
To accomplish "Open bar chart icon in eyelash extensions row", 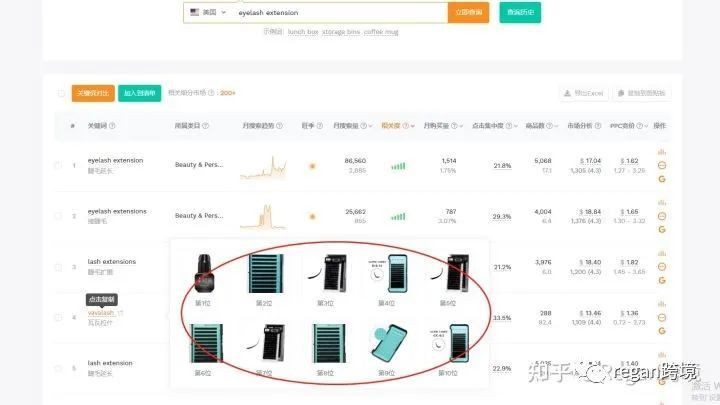I will [x=662, y=202].
